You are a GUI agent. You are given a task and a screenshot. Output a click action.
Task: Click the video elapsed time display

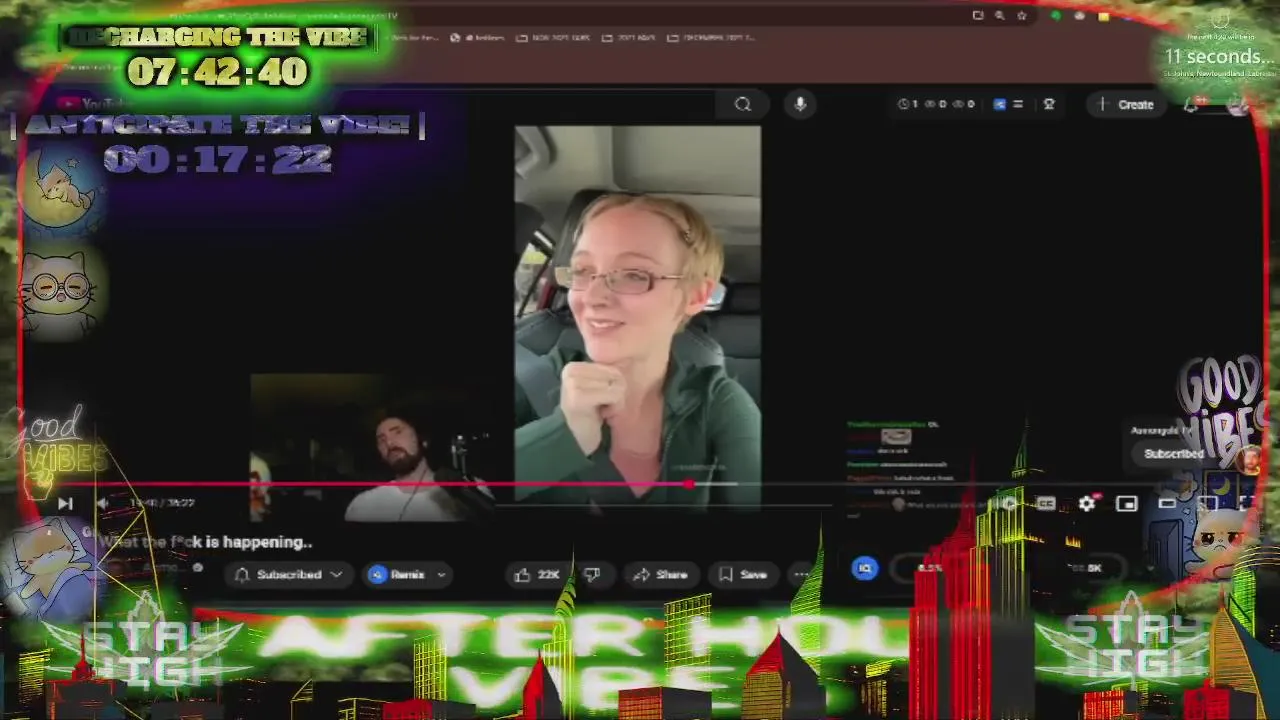(162, 503)
